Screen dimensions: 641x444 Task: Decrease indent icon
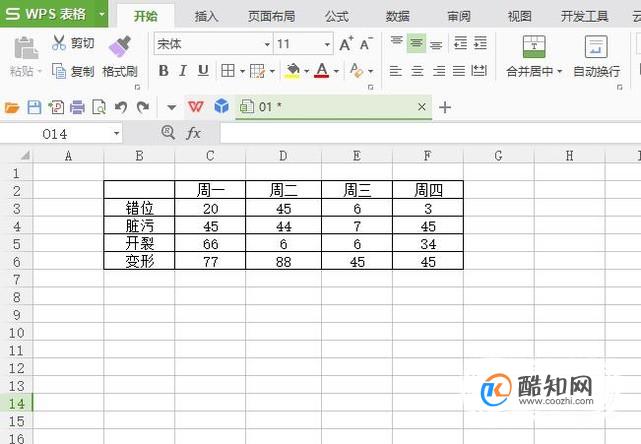point(460,43)
